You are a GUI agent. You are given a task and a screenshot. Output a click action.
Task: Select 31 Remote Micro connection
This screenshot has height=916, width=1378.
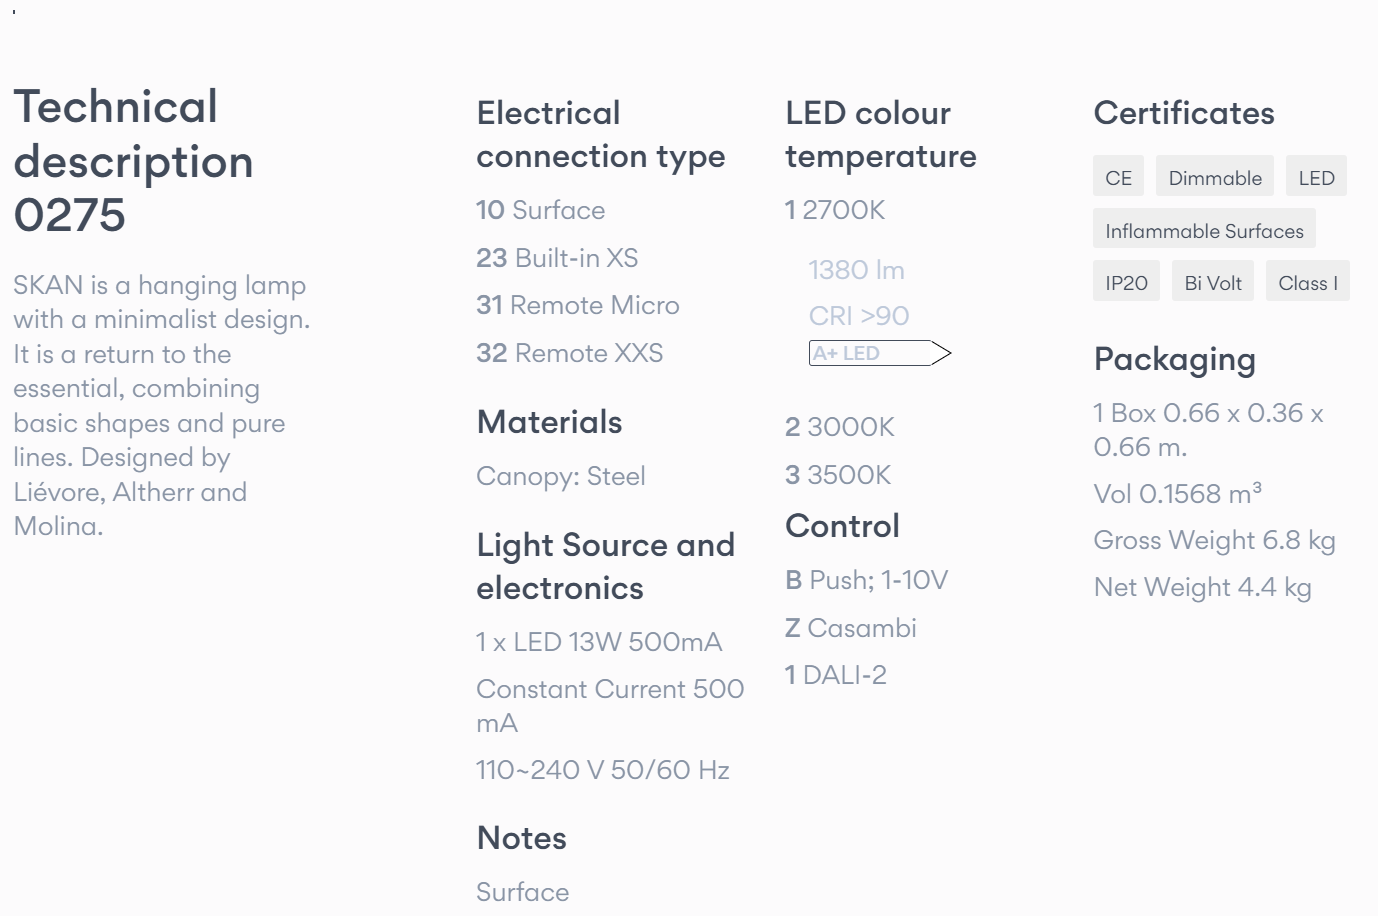tap(577, 305)
